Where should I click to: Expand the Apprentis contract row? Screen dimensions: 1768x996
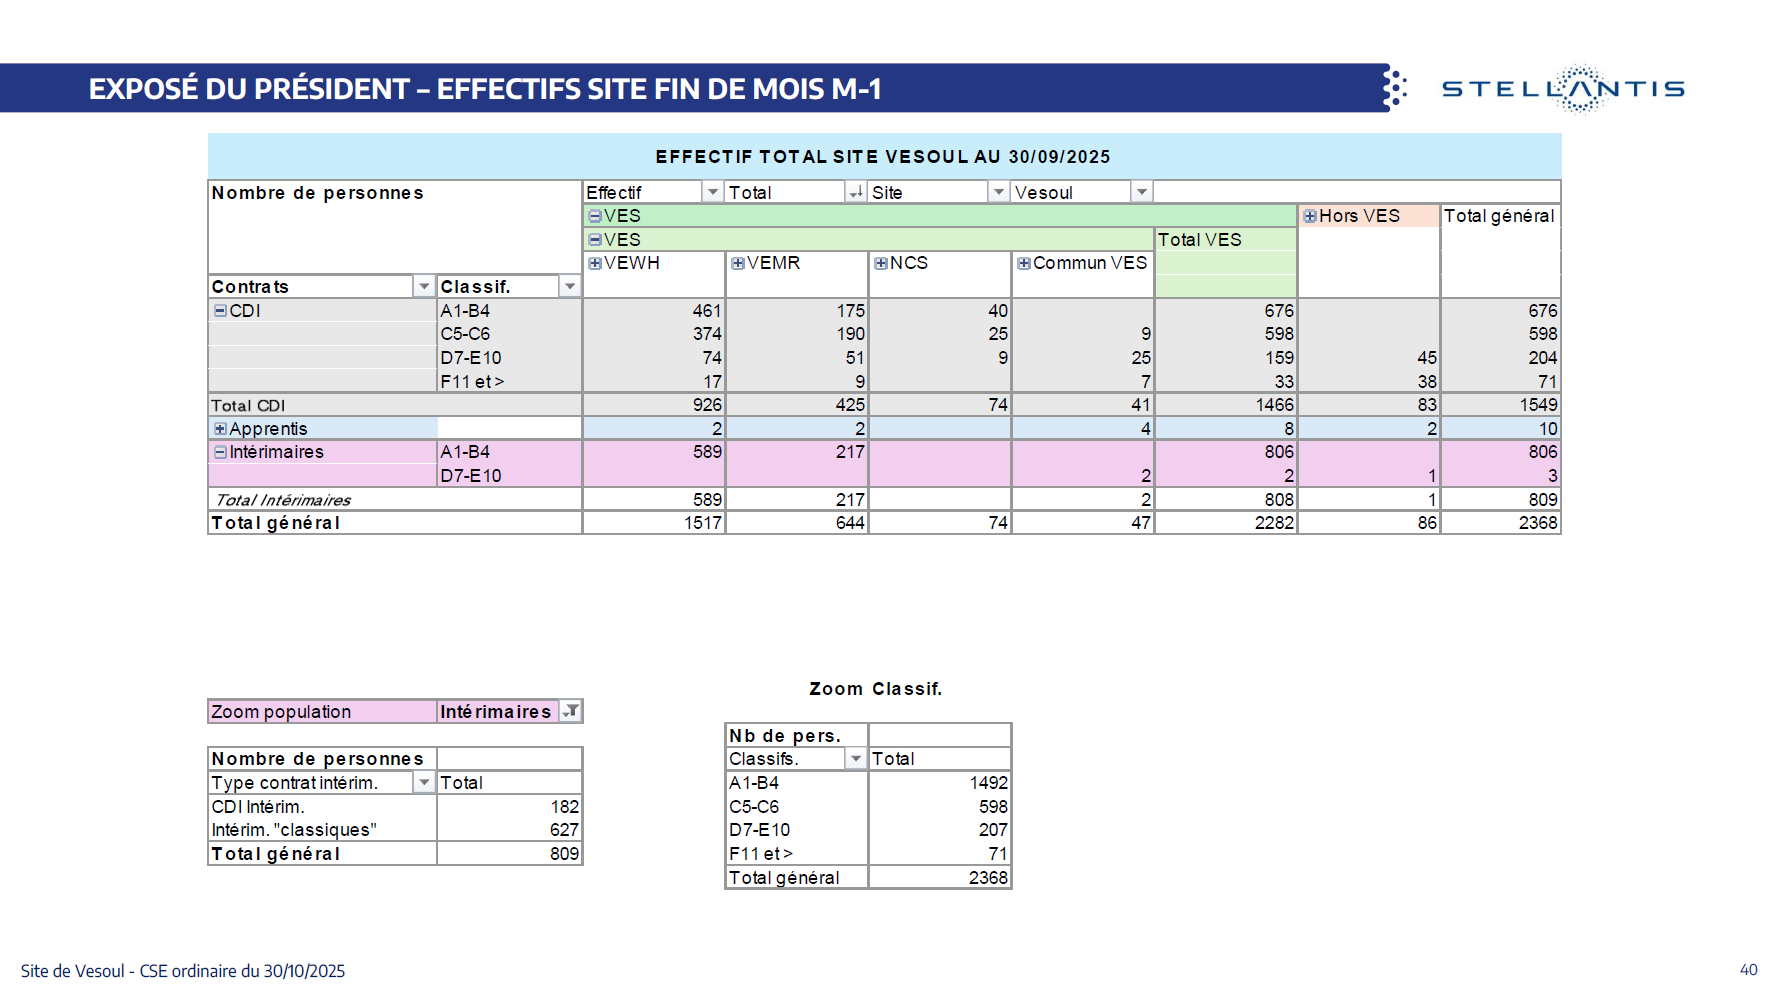(x=220, y=429)
